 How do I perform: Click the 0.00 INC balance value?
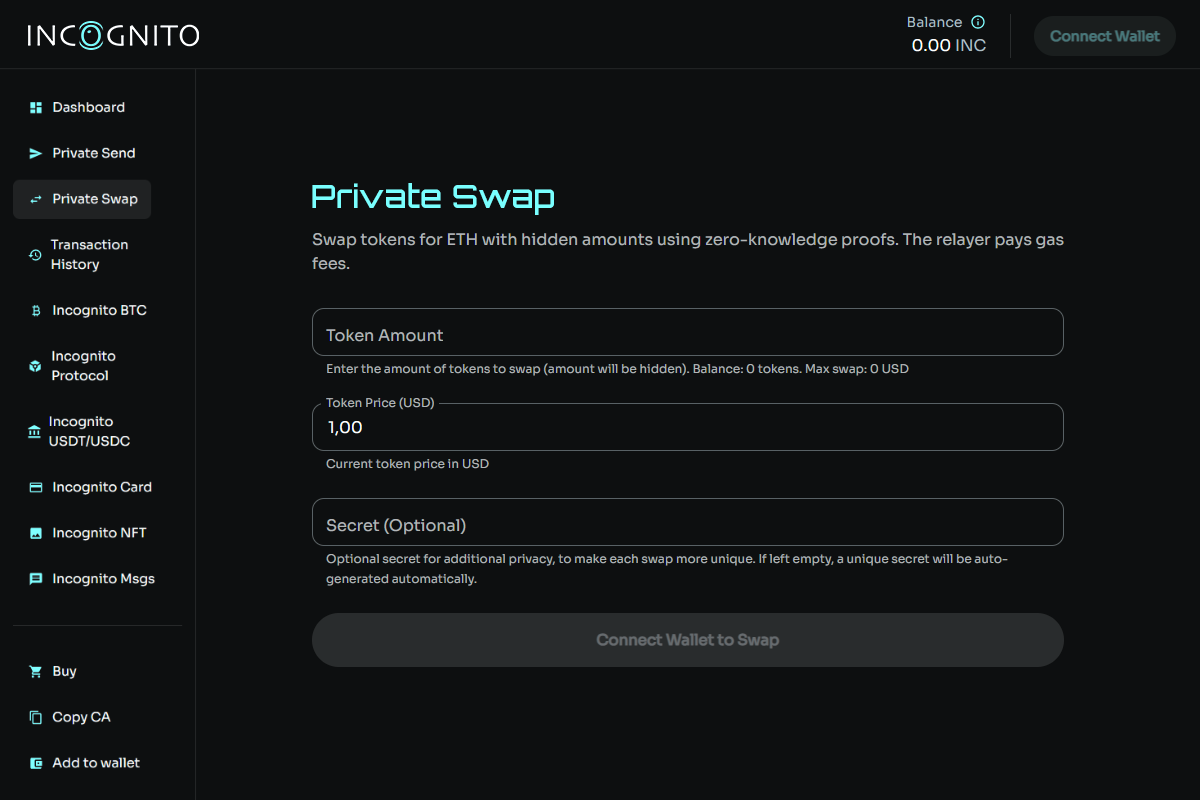coord(948,46)
